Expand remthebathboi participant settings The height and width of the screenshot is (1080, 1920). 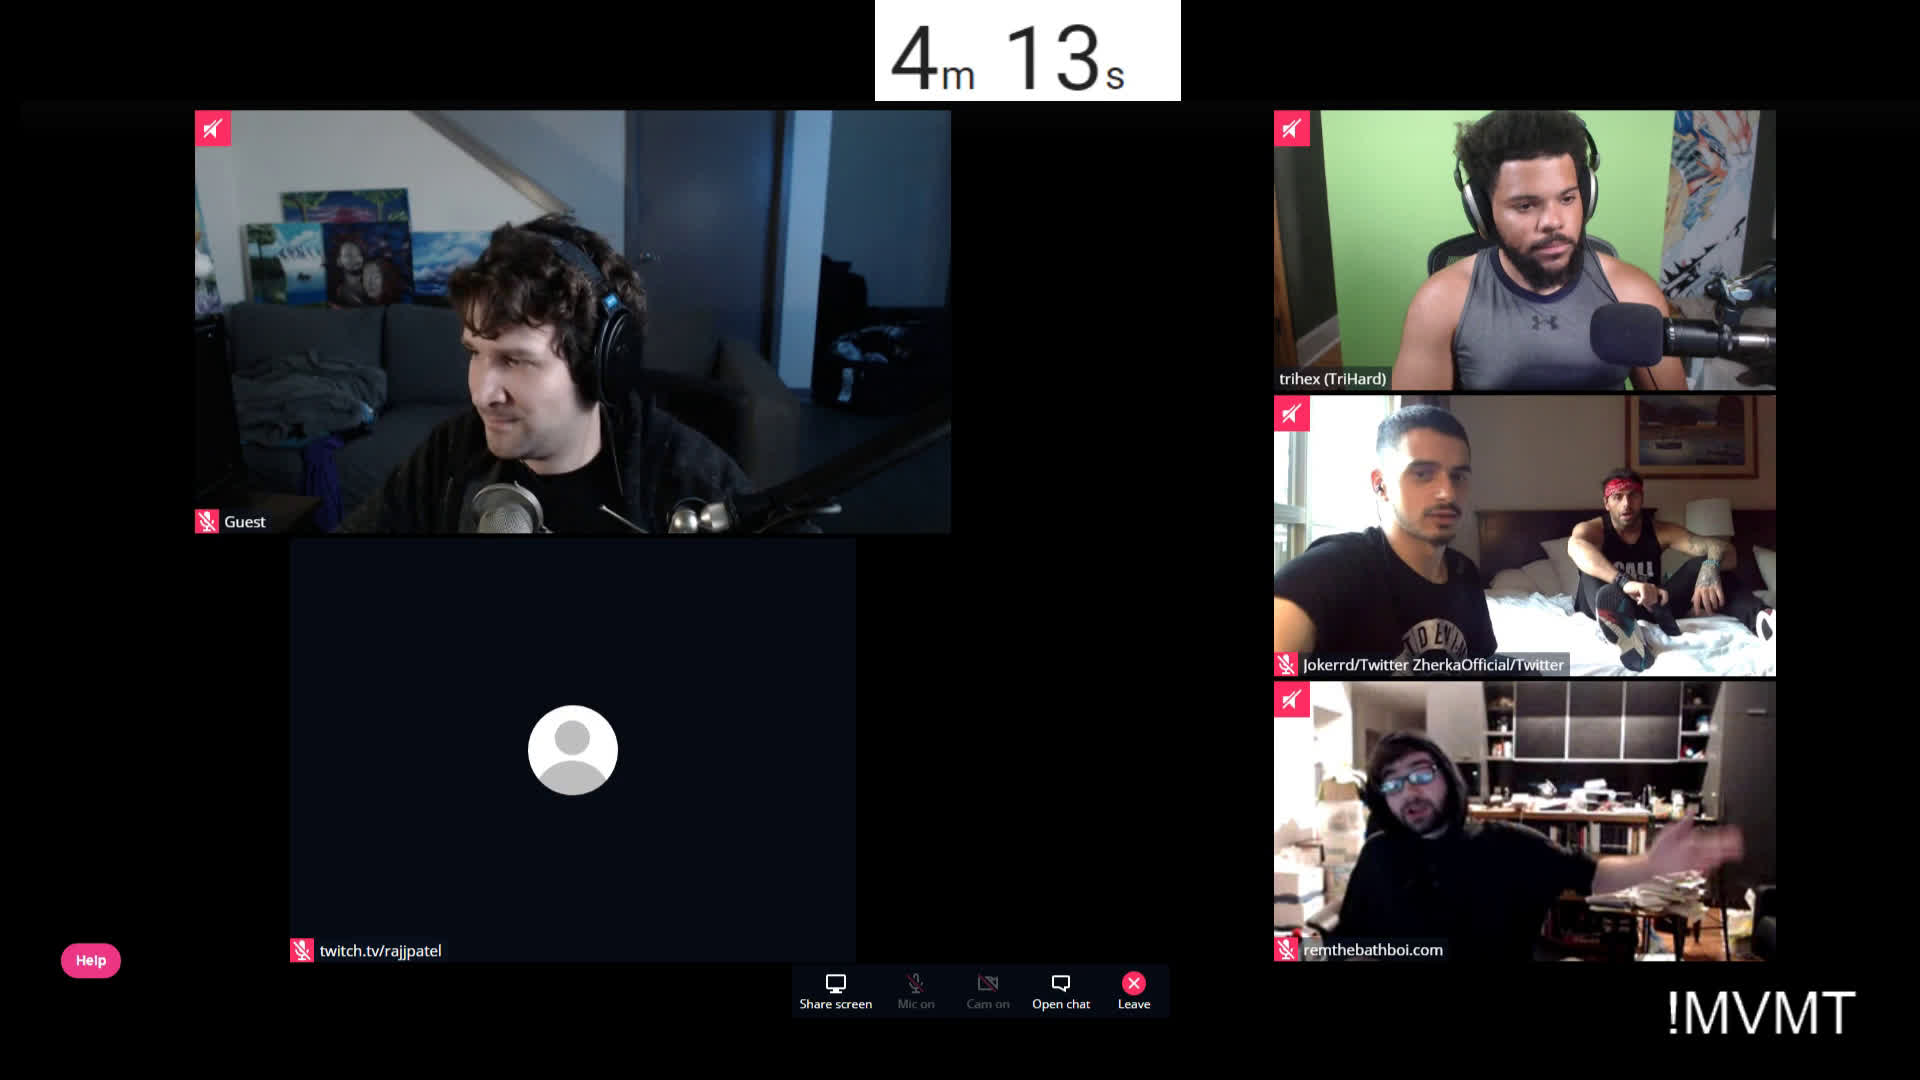tap(1291, 699)
